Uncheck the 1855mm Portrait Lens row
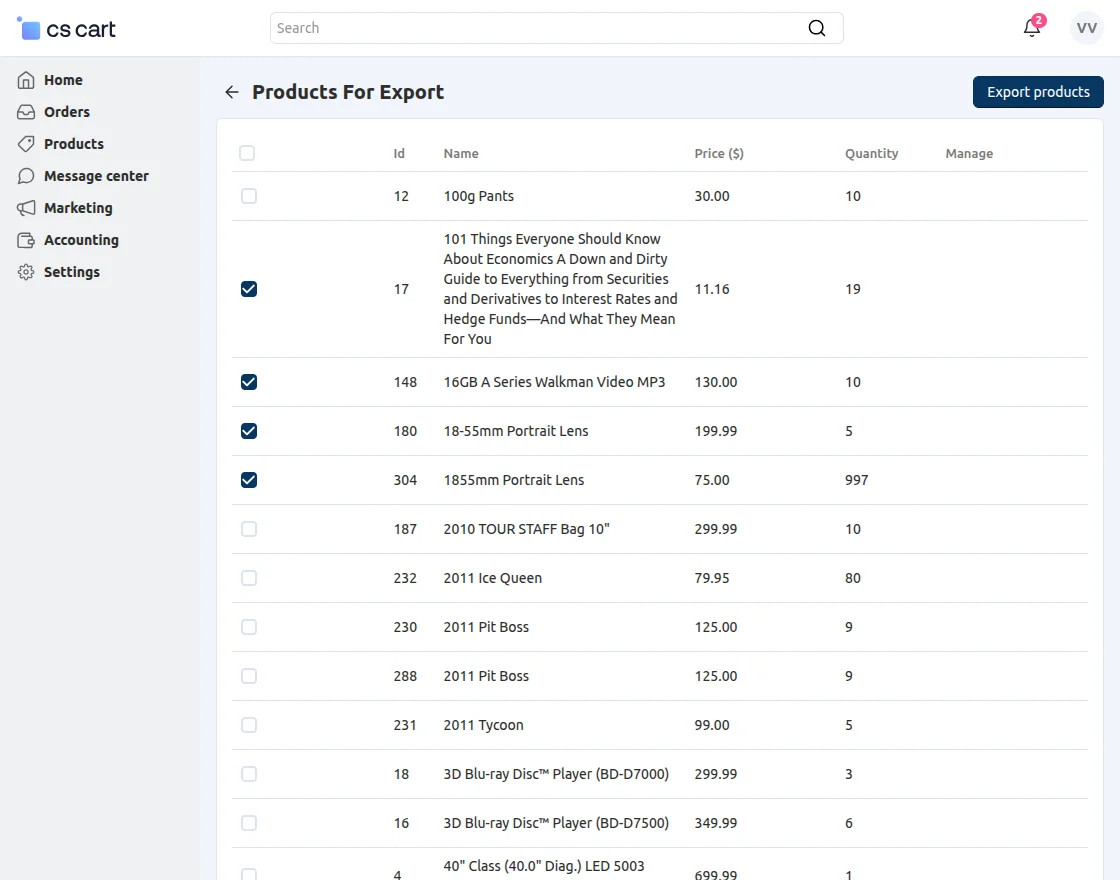Viewport: 1120px width, 880px height. 248,479
